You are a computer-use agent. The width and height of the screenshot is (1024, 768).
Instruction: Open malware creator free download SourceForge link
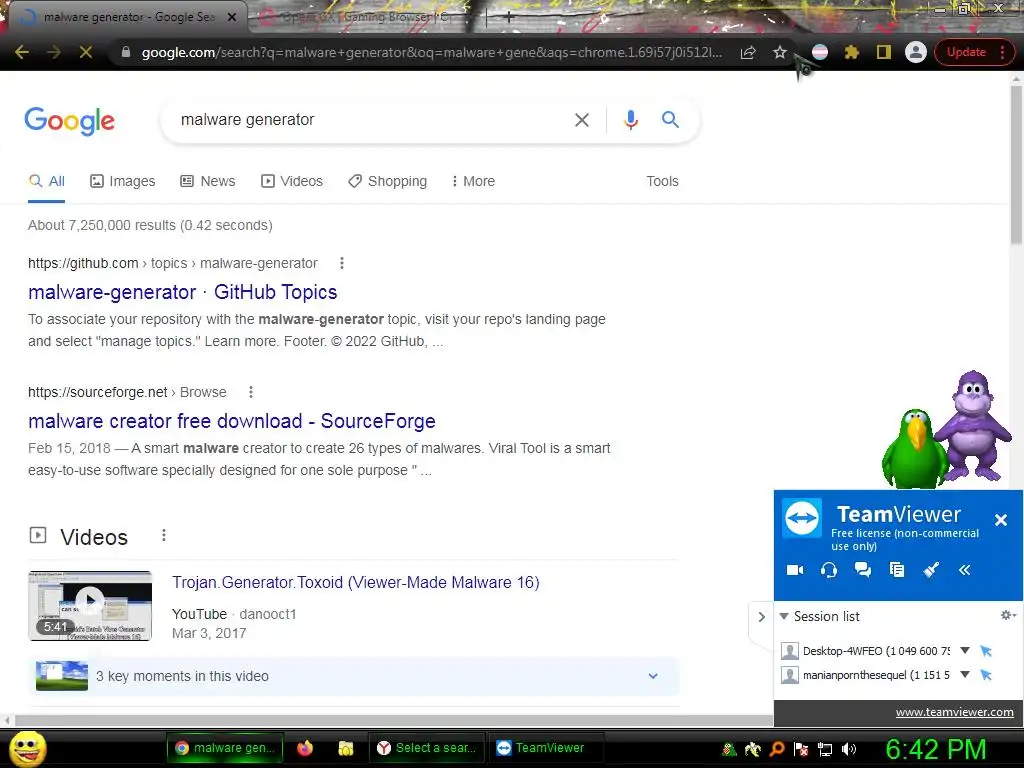click(232, 421)
